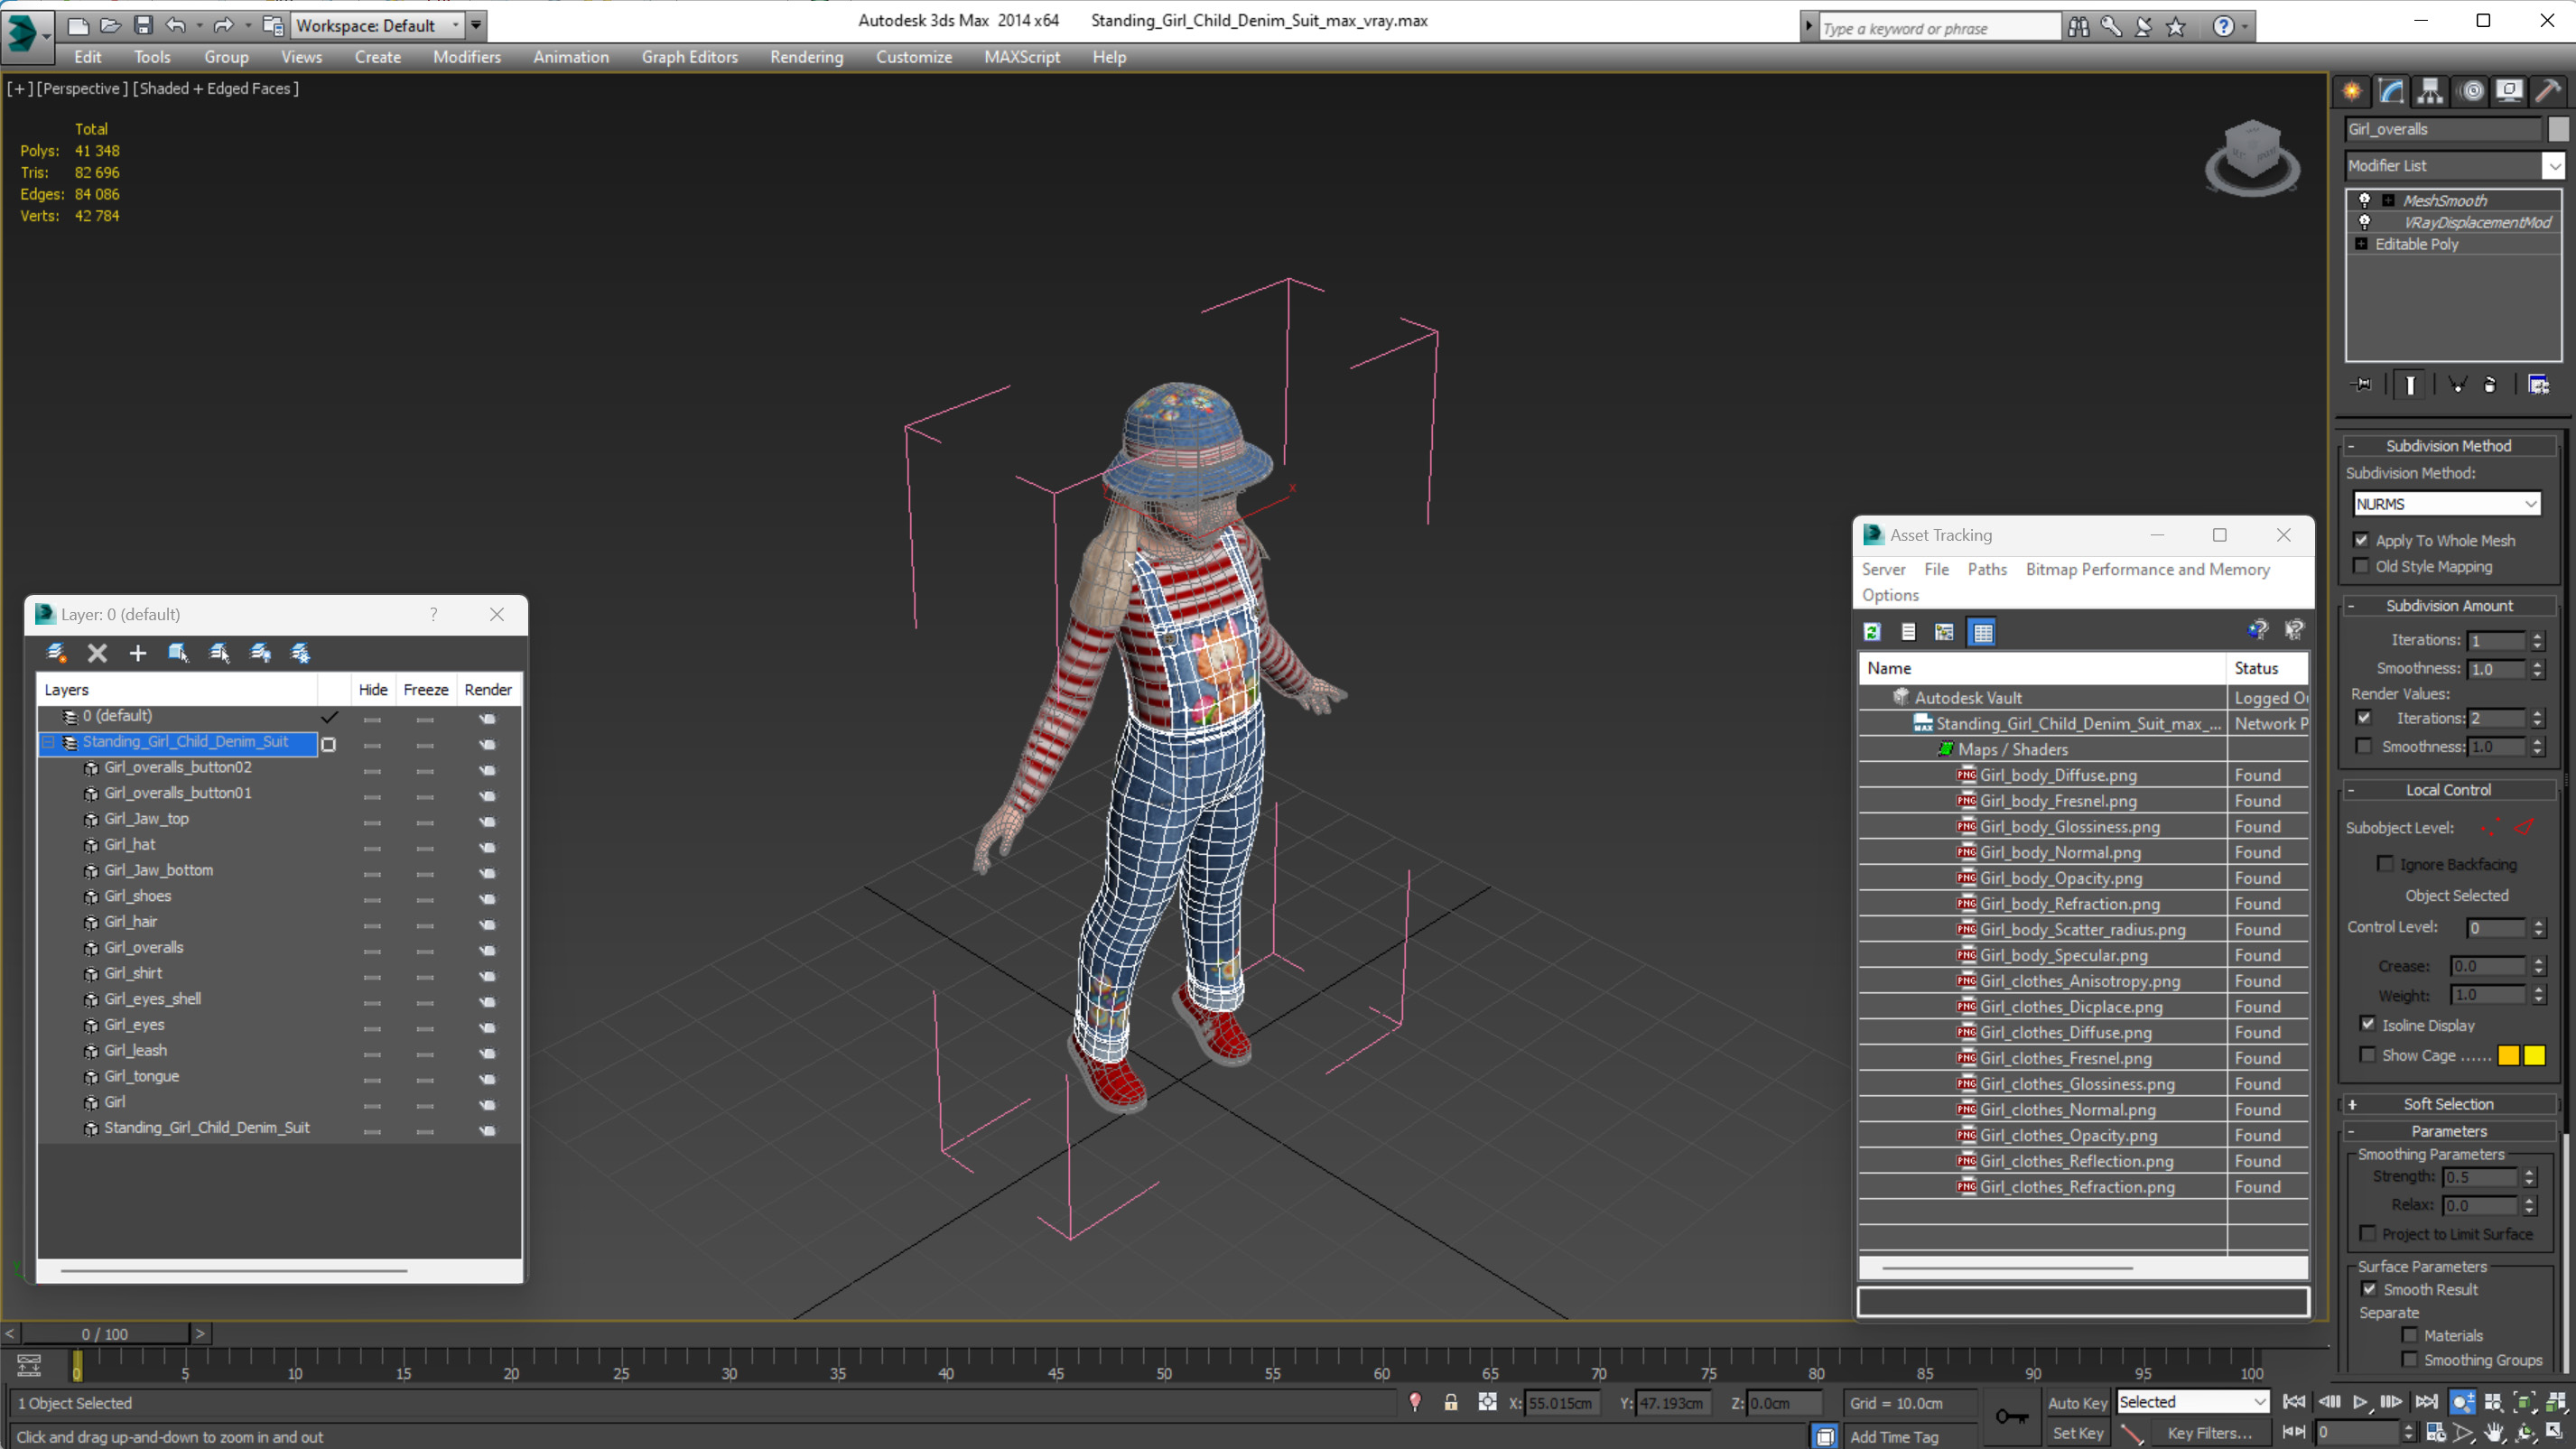The image size is (2576, 1449).
Task: Open the Workspace Default dropdown
Action: pos(378,25)
